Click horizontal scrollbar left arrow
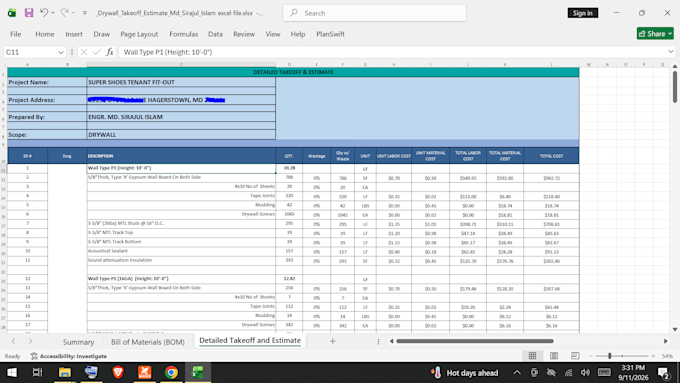Screen dimensions: 680x383 coord(392,341)
